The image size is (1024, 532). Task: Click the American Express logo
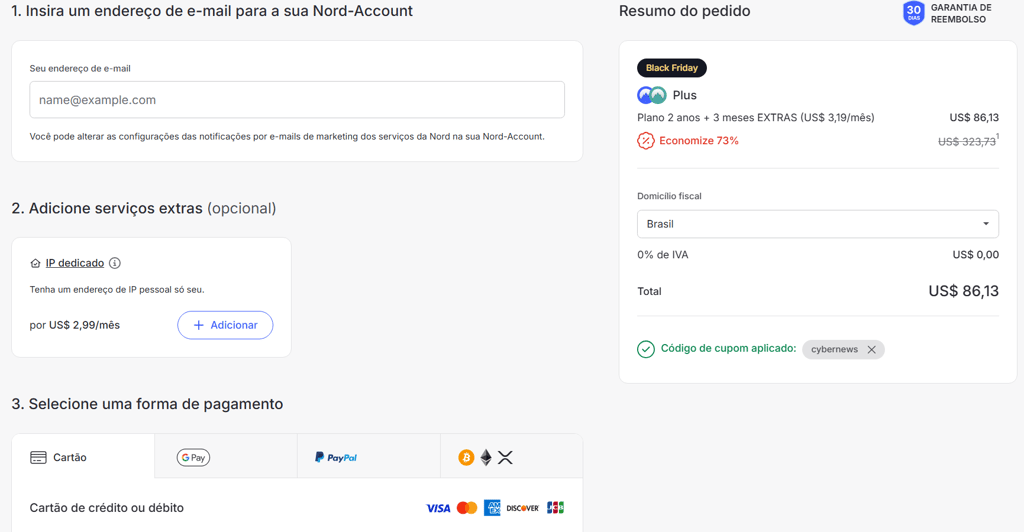[x=492, y=508]
